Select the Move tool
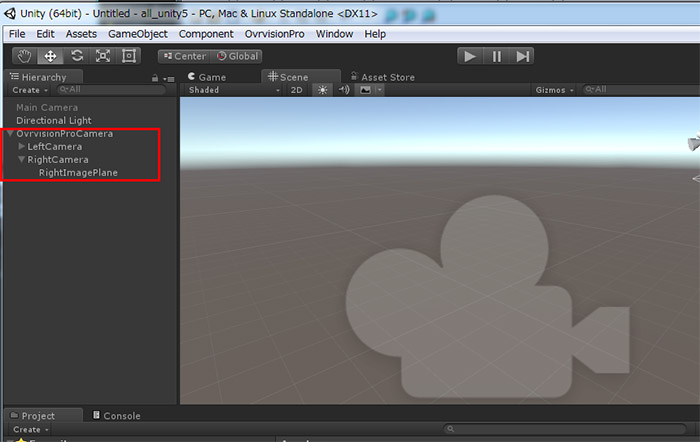This screenshot has width=700, height=442. [51, 56]
